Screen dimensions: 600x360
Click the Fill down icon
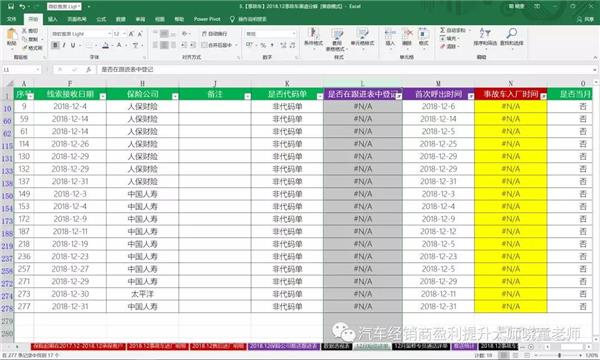(443, 38)
